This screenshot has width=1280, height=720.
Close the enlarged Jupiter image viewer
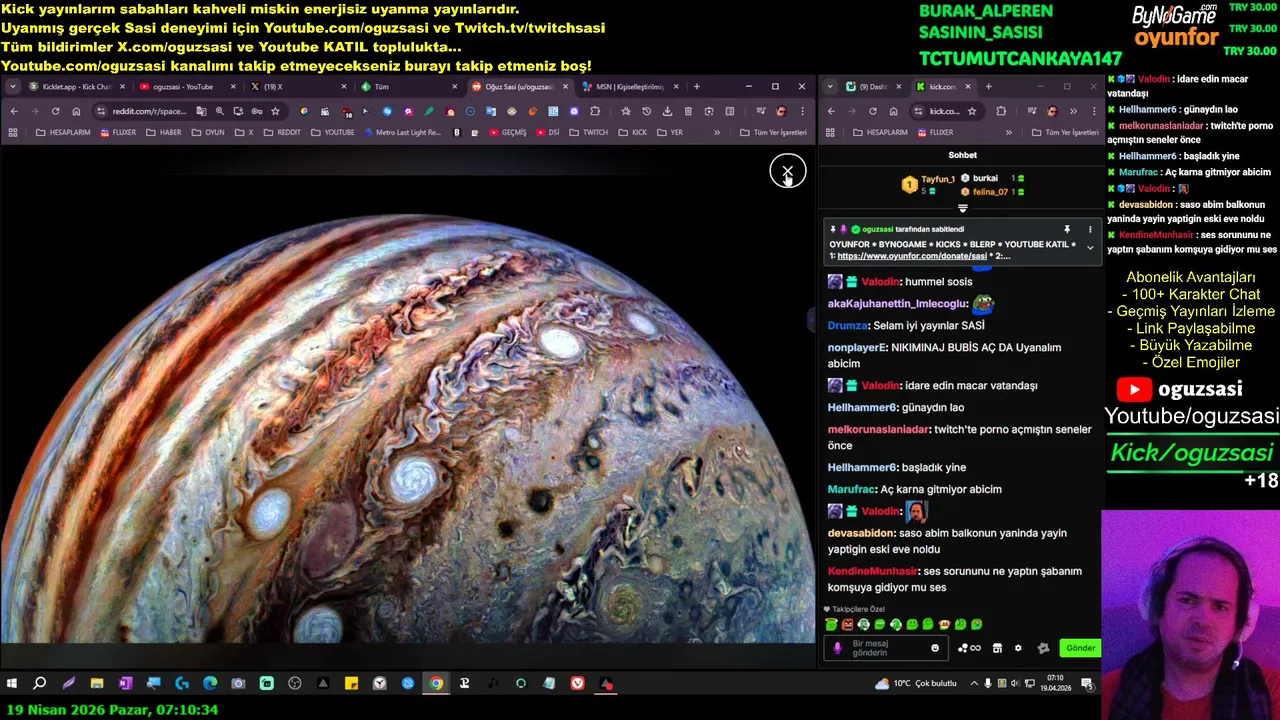787,172
